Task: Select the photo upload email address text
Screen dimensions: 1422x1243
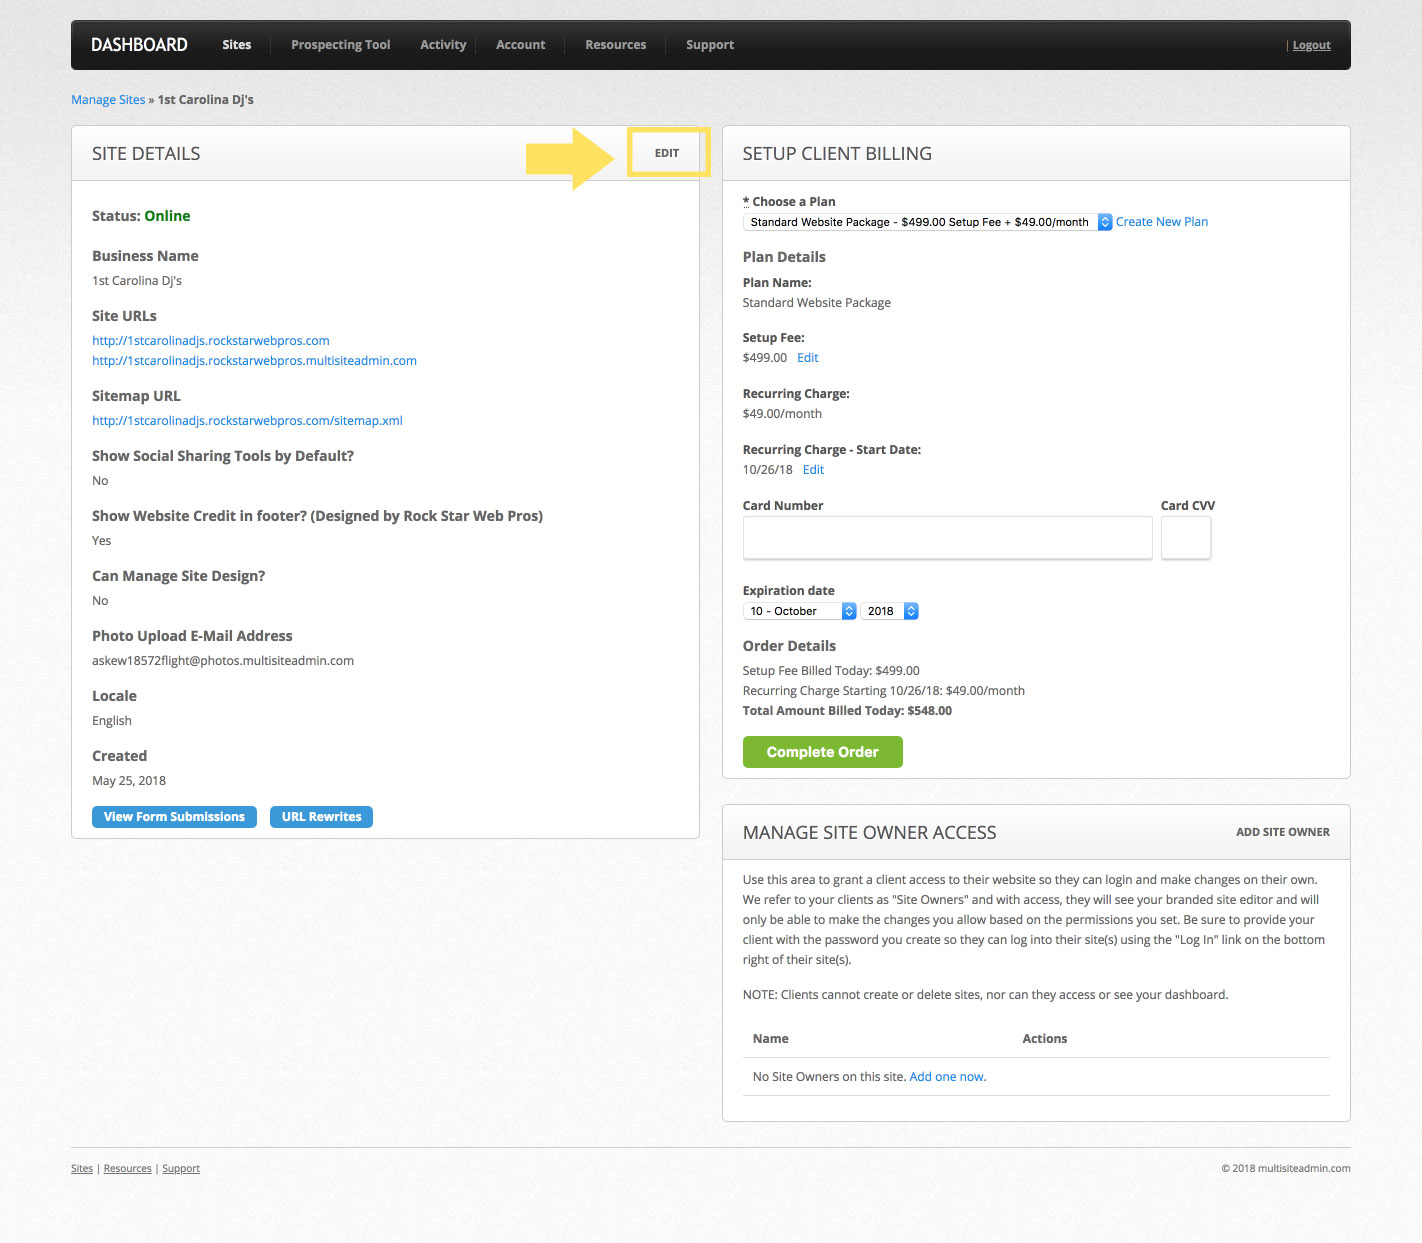Action: [x=223, y=661]
